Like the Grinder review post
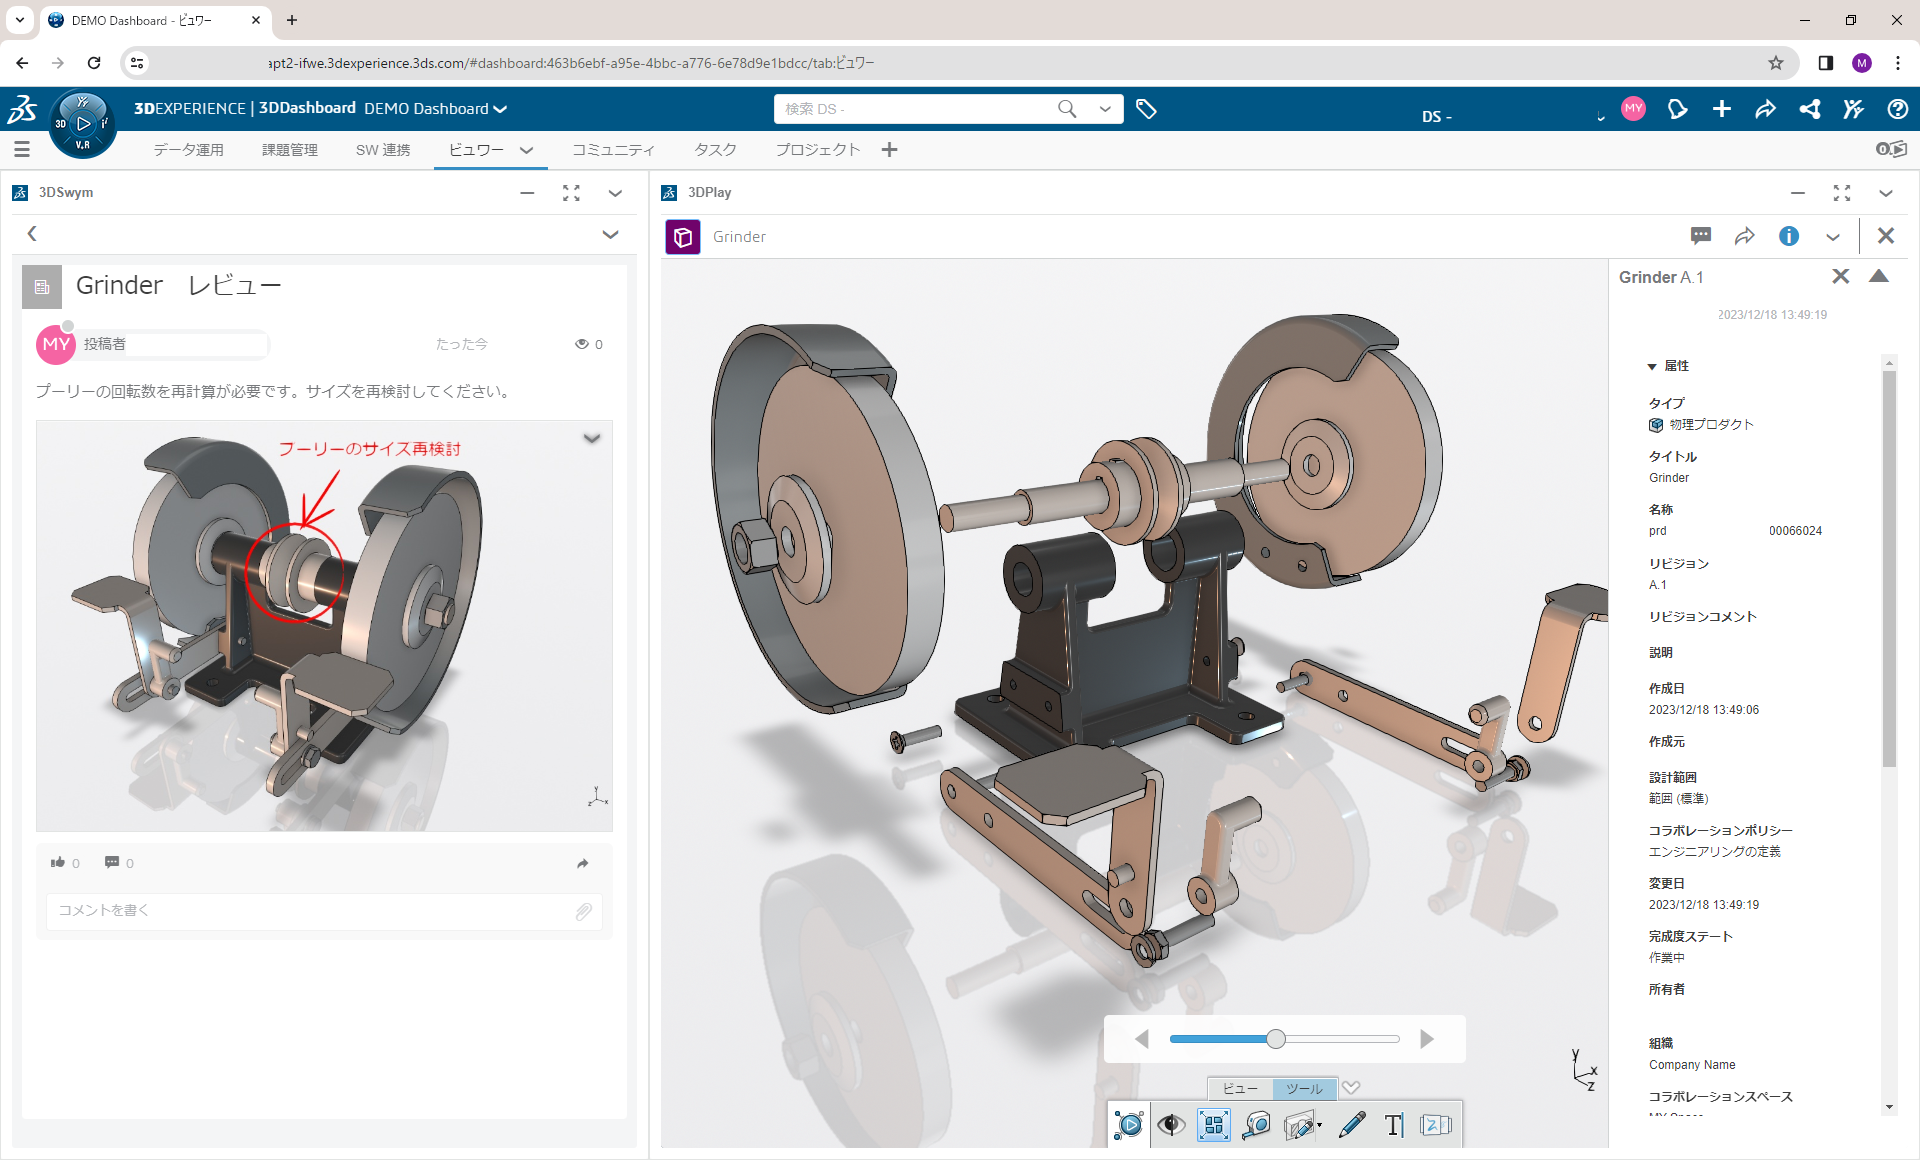Viewport: 1920px width, 1160px height. [58, 862]
